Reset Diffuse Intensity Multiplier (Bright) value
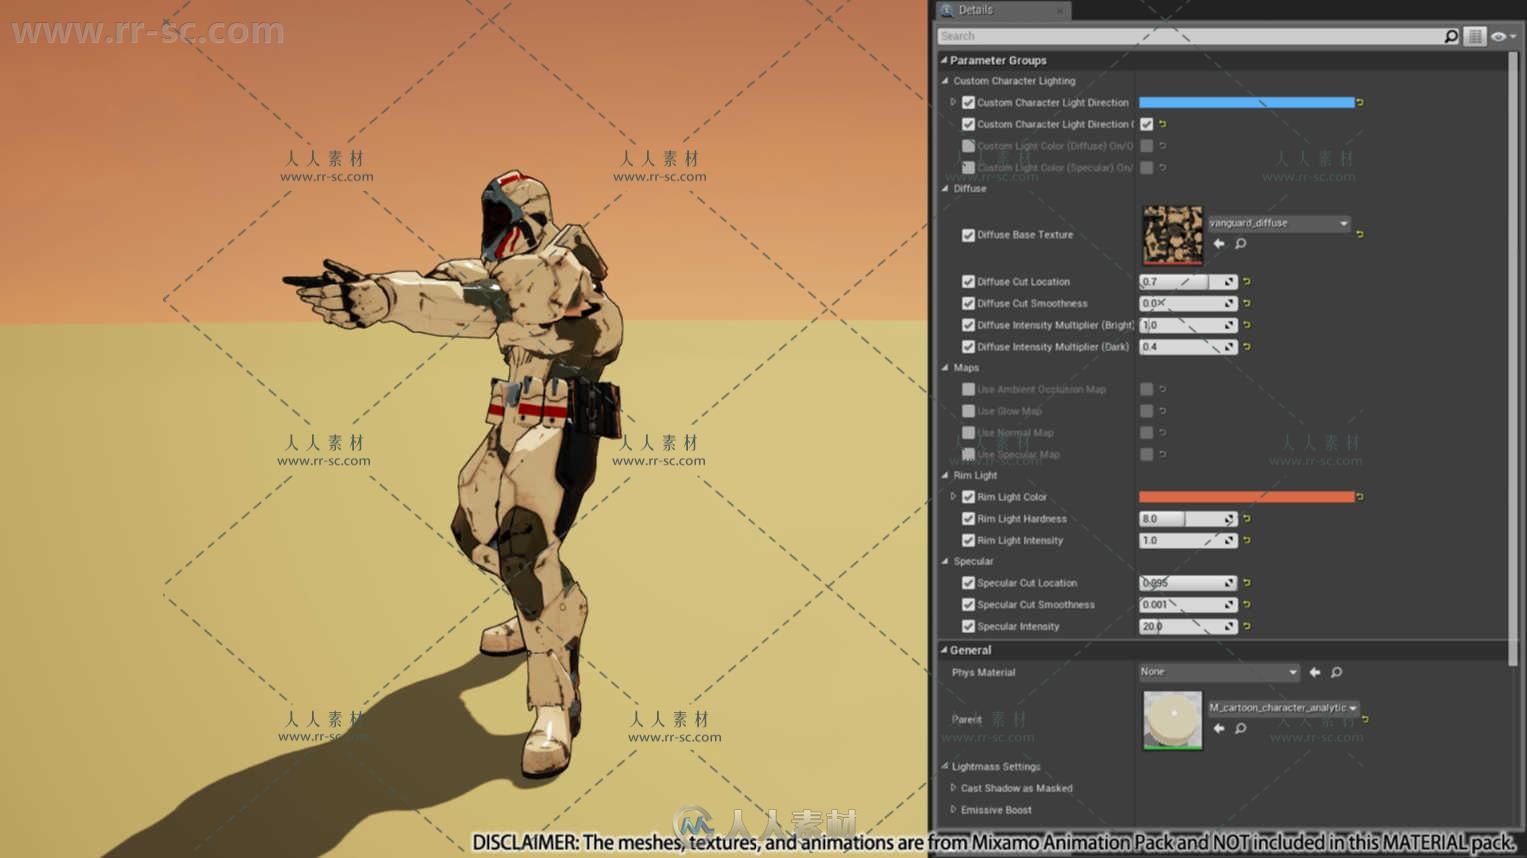The height and width of the screenshot is (858, 1527). pyautogui.click(x=1247, y=325)
